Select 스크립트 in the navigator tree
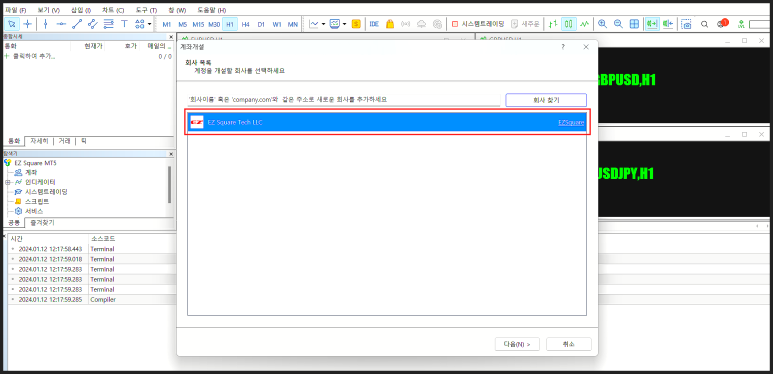This screenshot has height=374, width=773. point(36,202)
